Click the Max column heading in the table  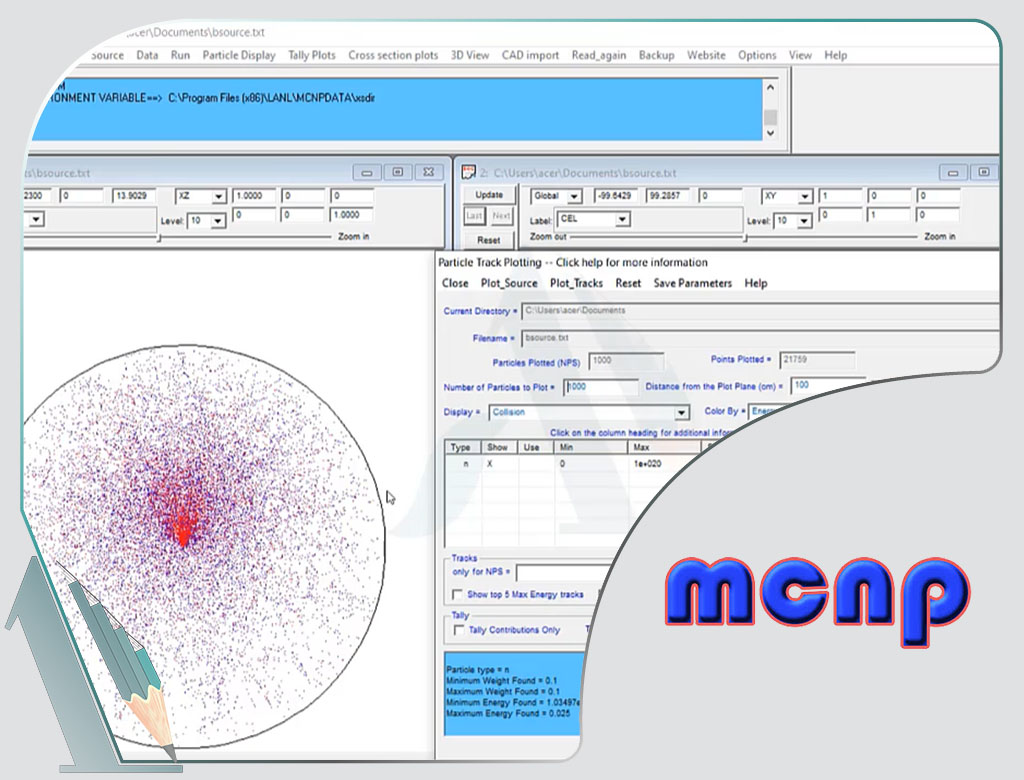pos(640,448)
